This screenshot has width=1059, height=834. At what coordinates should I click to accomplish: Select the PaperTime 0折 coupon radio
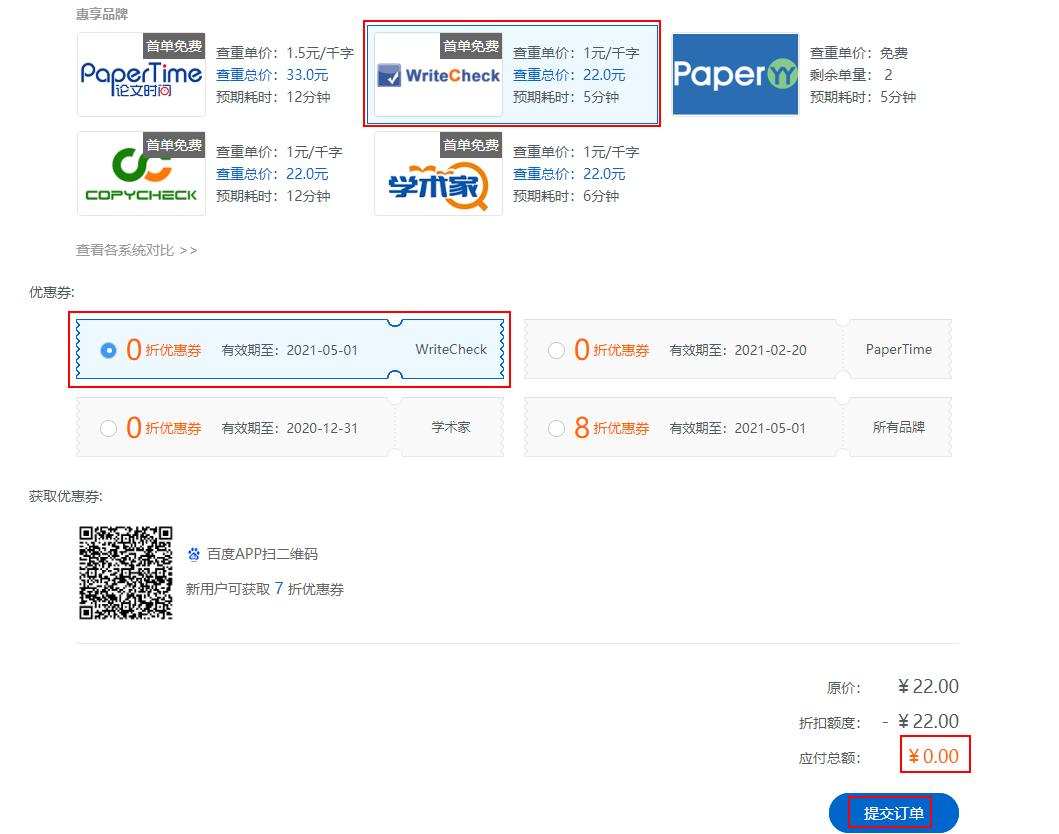coord(556,350)
